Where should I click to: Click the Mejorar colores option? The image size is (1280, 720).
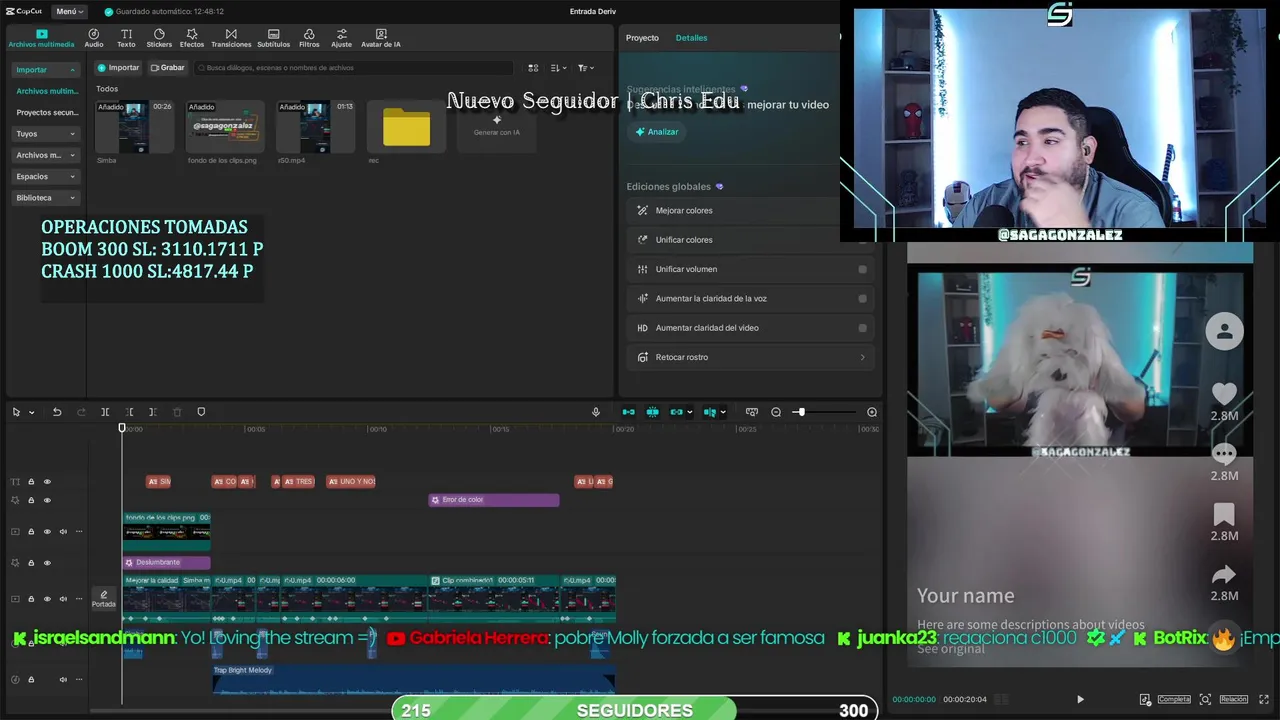tap(750, 211)
